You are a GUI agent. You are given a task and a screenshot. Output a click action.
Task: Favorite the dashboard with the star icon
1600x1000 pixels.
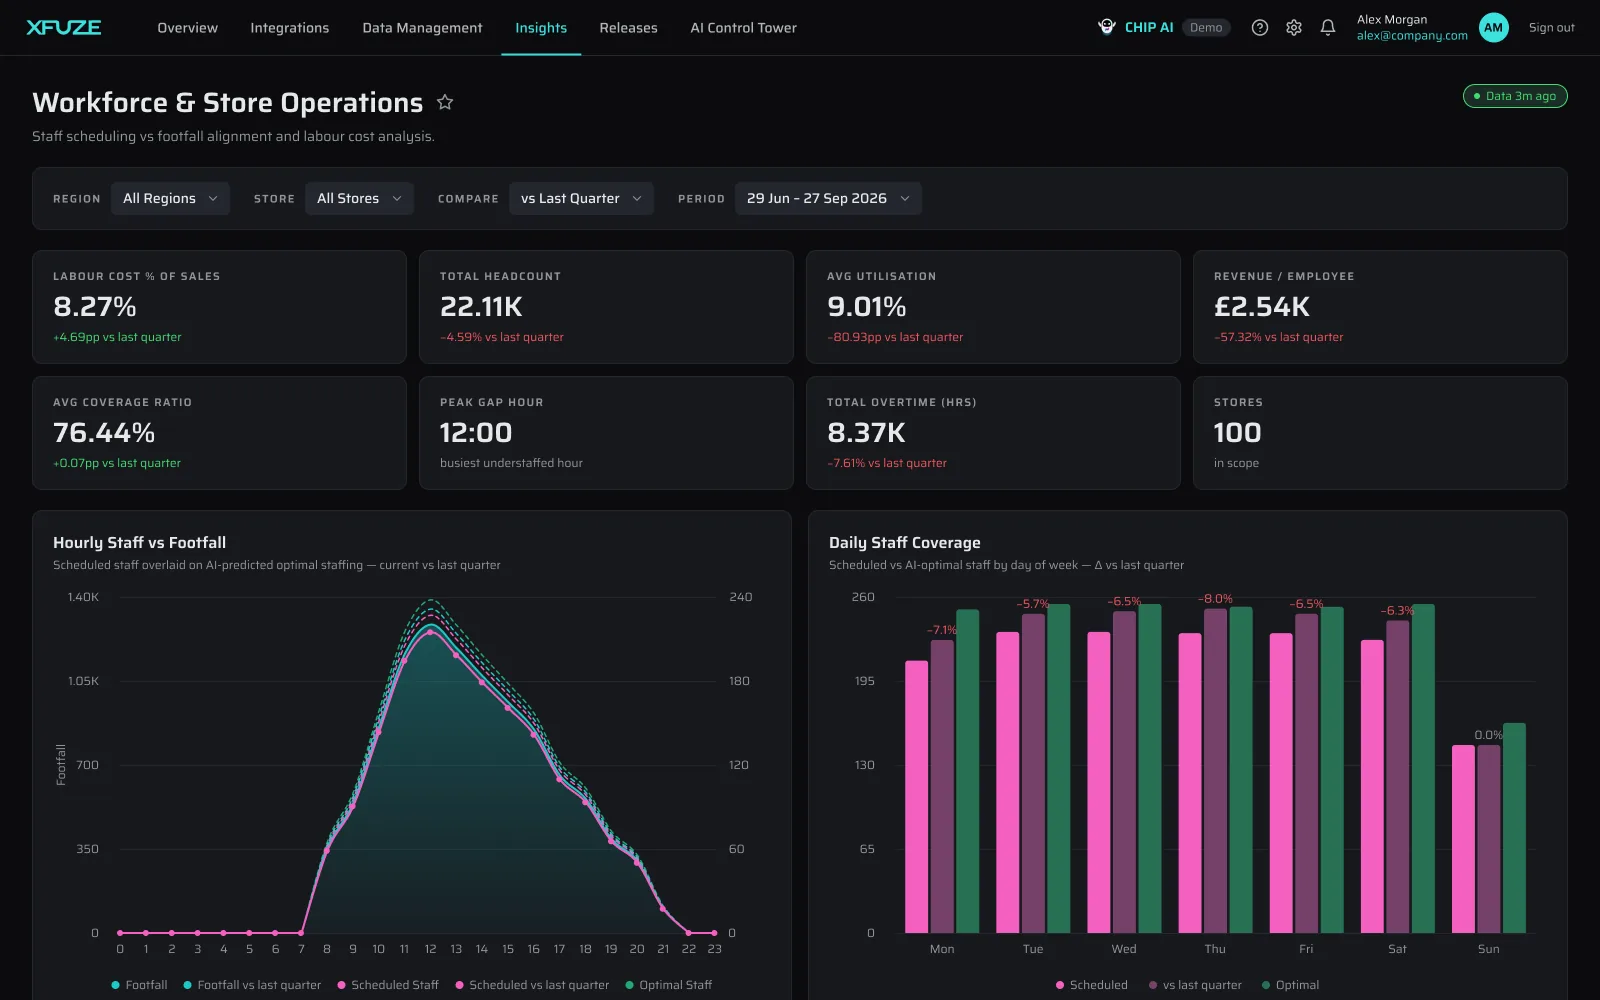445,102
